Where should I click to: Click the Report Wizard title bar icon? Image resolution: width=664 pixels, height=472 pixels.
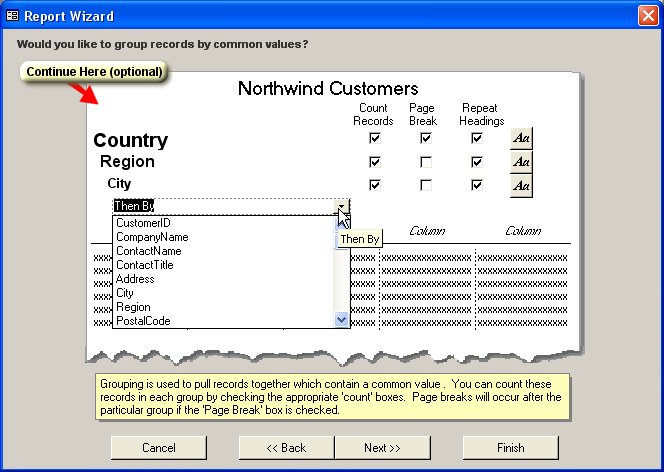point(12,16)
